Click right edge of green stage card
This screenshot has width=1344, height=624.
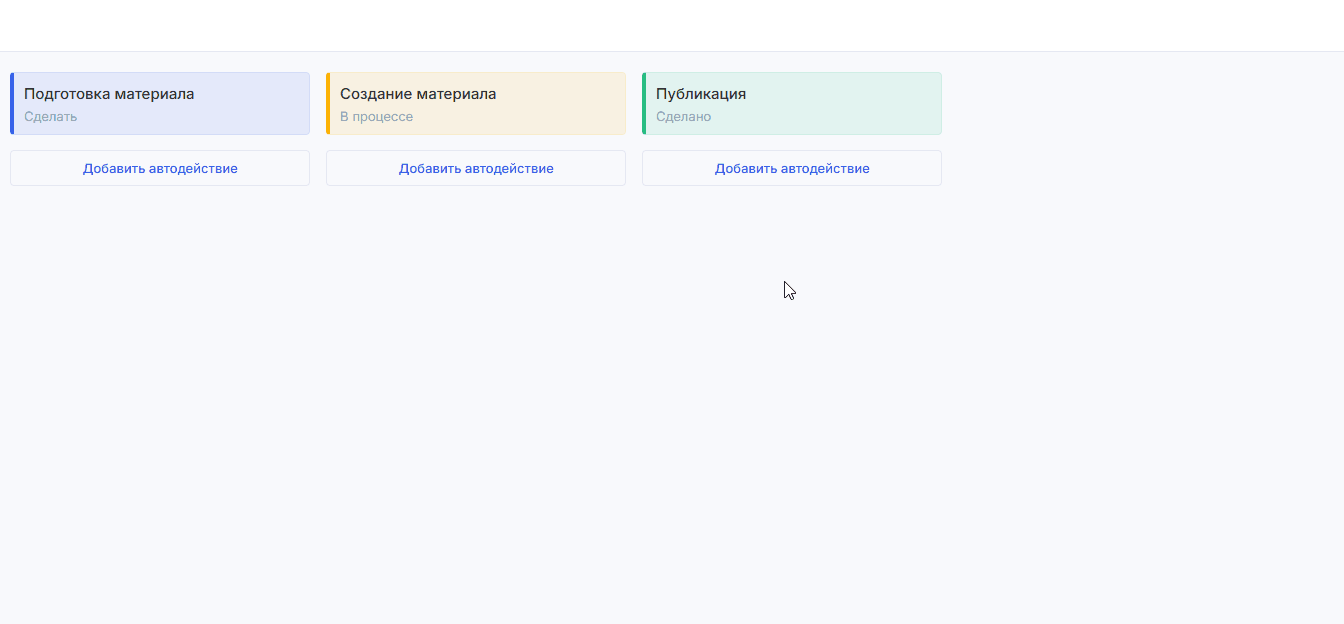point(937,103)
